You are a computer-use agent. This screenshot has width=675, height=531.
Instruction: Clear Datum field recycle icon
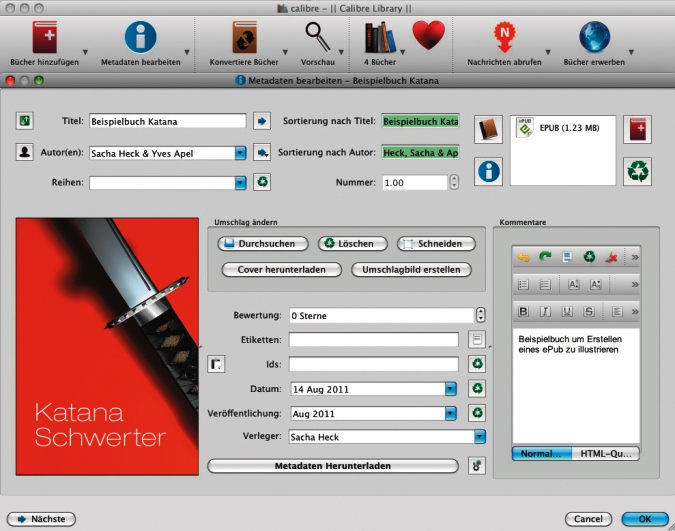coord(477,388)
